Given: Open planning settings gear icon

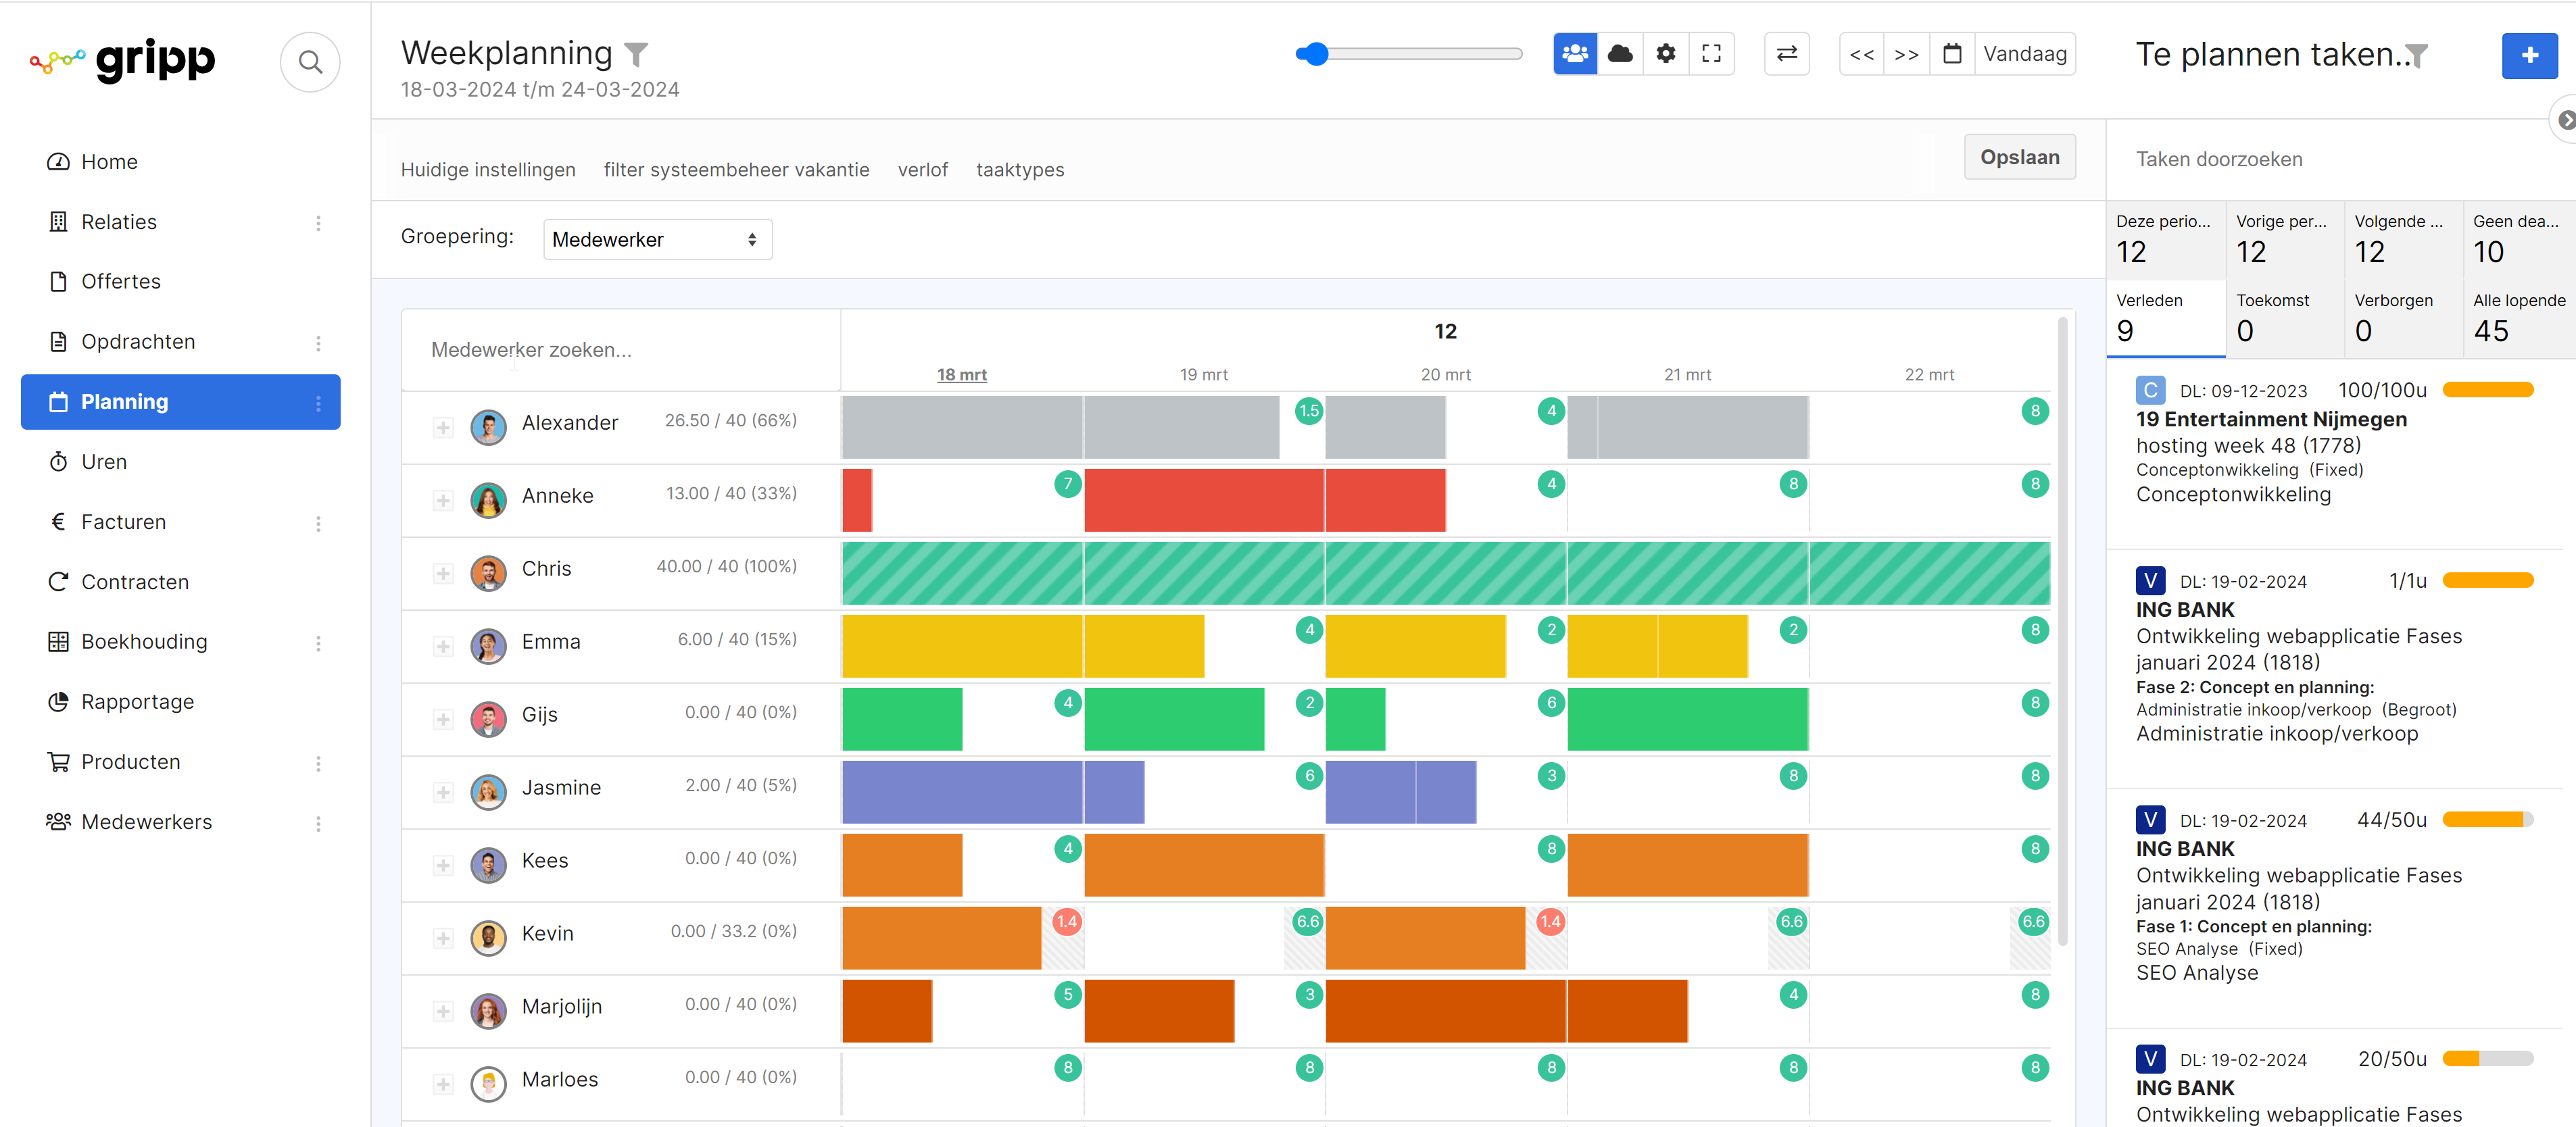Looking at the screenshot, I should 1666,54.
